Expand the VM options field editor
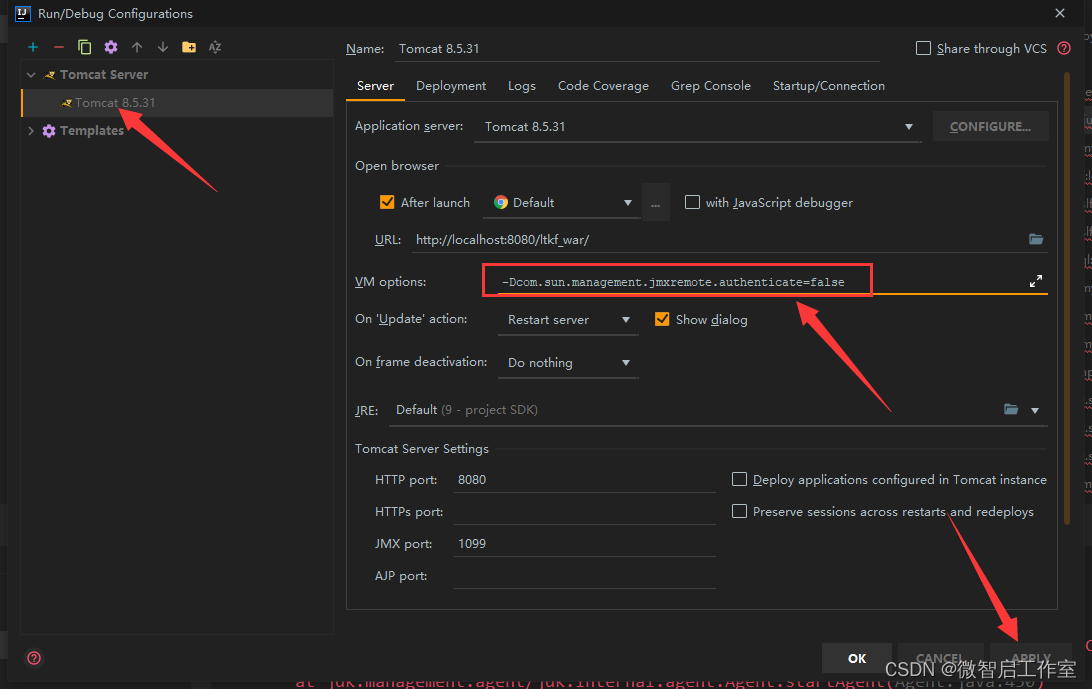Screen dimensions: 1092x689 pyautogui.click(x=1036, y=281)
